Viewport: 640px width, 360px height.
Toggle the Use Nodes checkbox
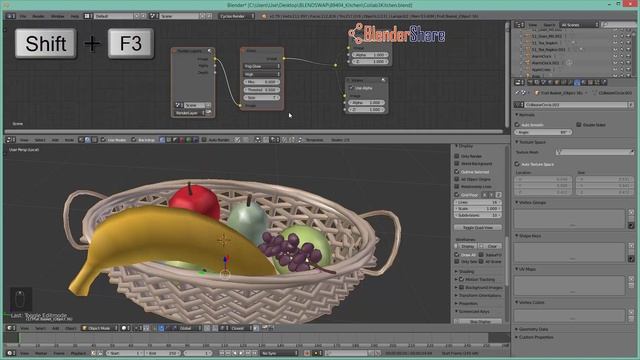click(103, 140)
